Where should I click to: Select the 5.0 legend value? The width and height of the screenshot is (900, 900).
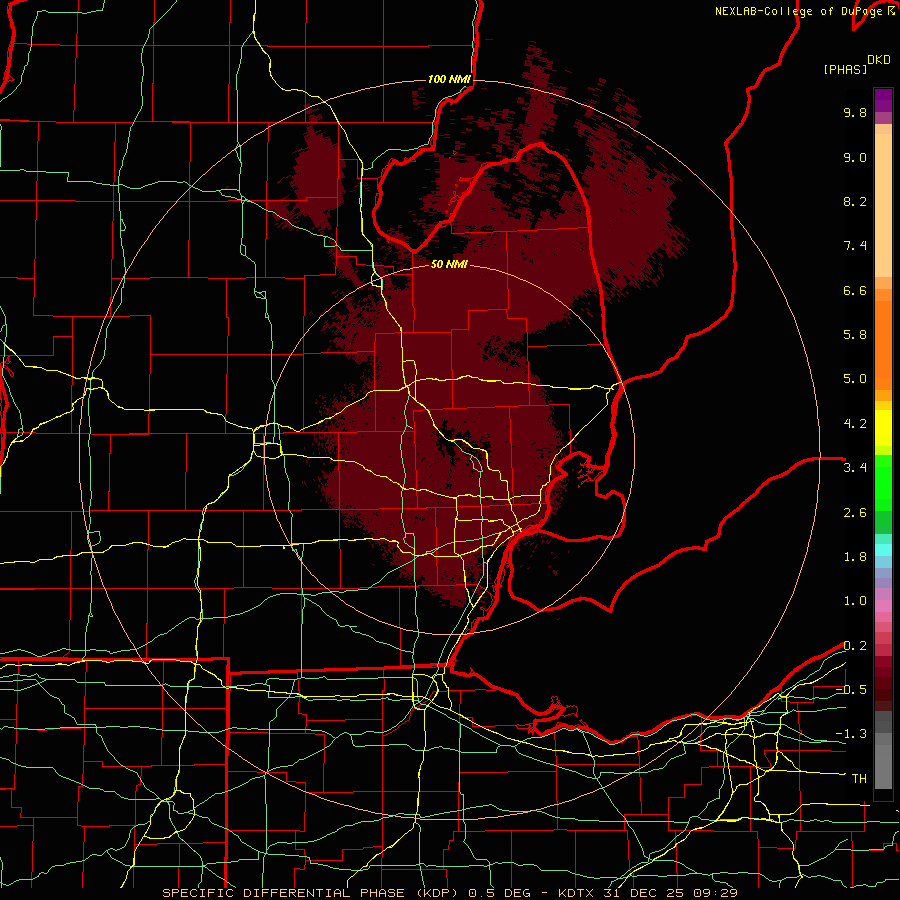click(855, 379)
